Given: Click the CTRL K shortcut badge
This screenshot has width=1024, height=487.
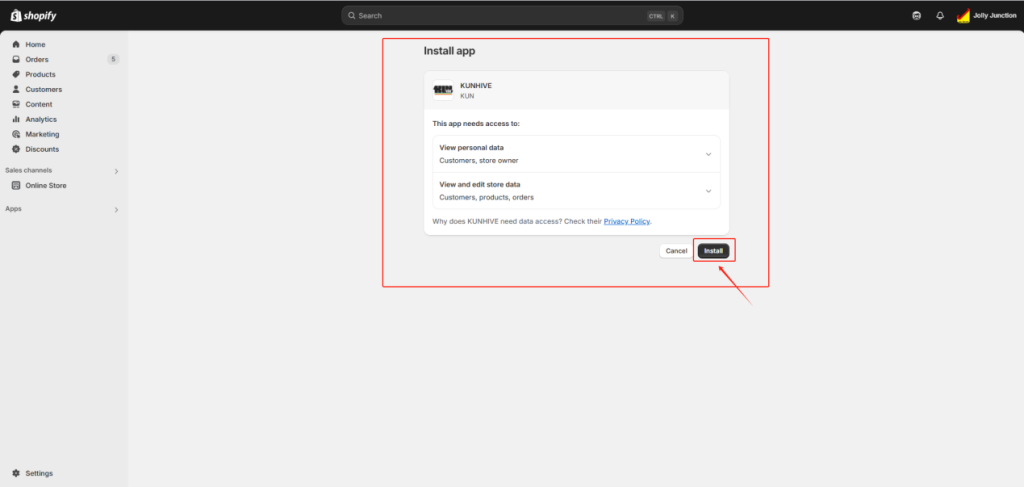Looking at the screenshot, I should 662,16.
